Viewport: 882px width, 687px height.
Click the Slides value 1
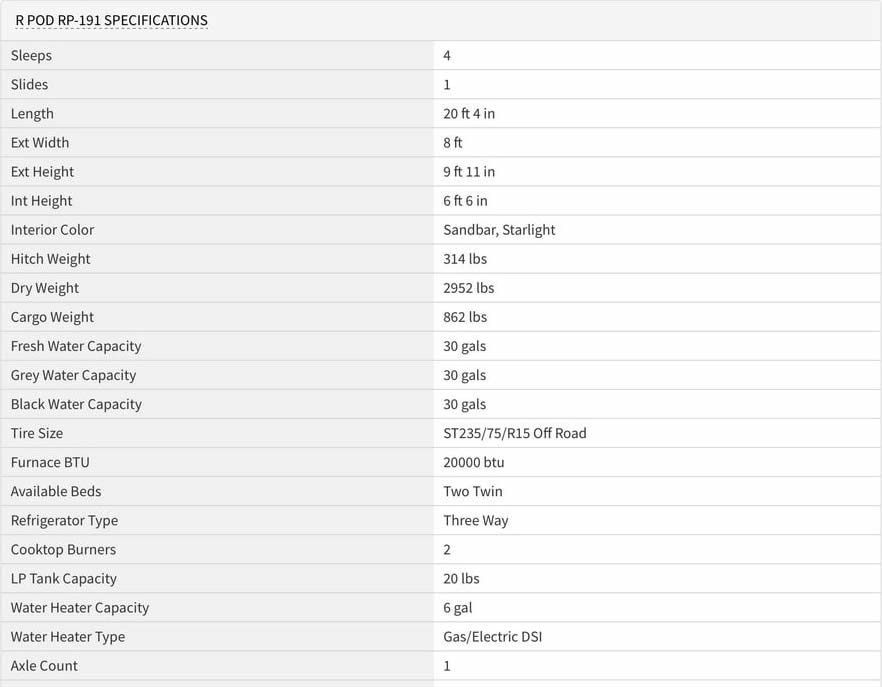pyautogui.click(x=447, y=84)
